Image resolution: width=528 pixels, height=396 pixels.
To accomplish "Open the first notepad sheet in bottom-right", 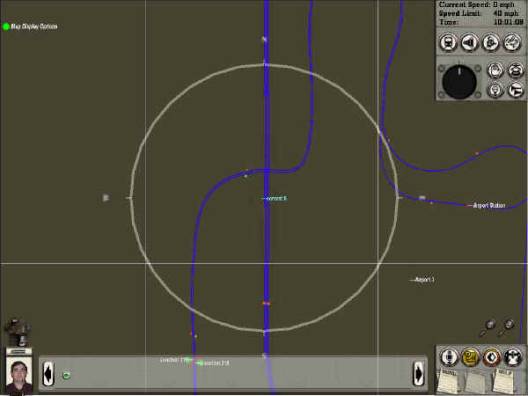I will pos(450,381).
